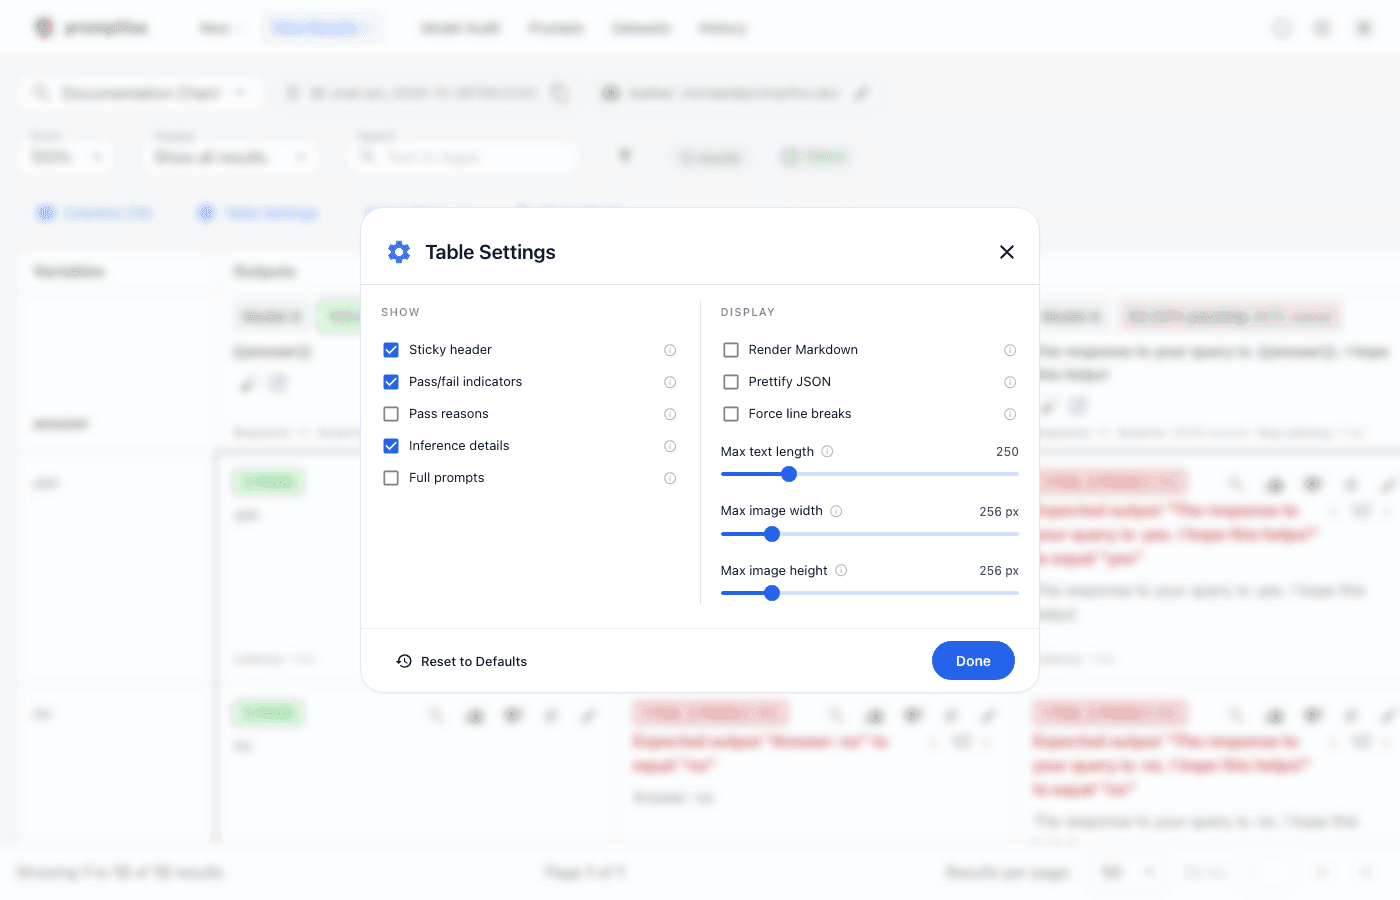Click the info icon beside Render Markdown

pos(1010,350)
